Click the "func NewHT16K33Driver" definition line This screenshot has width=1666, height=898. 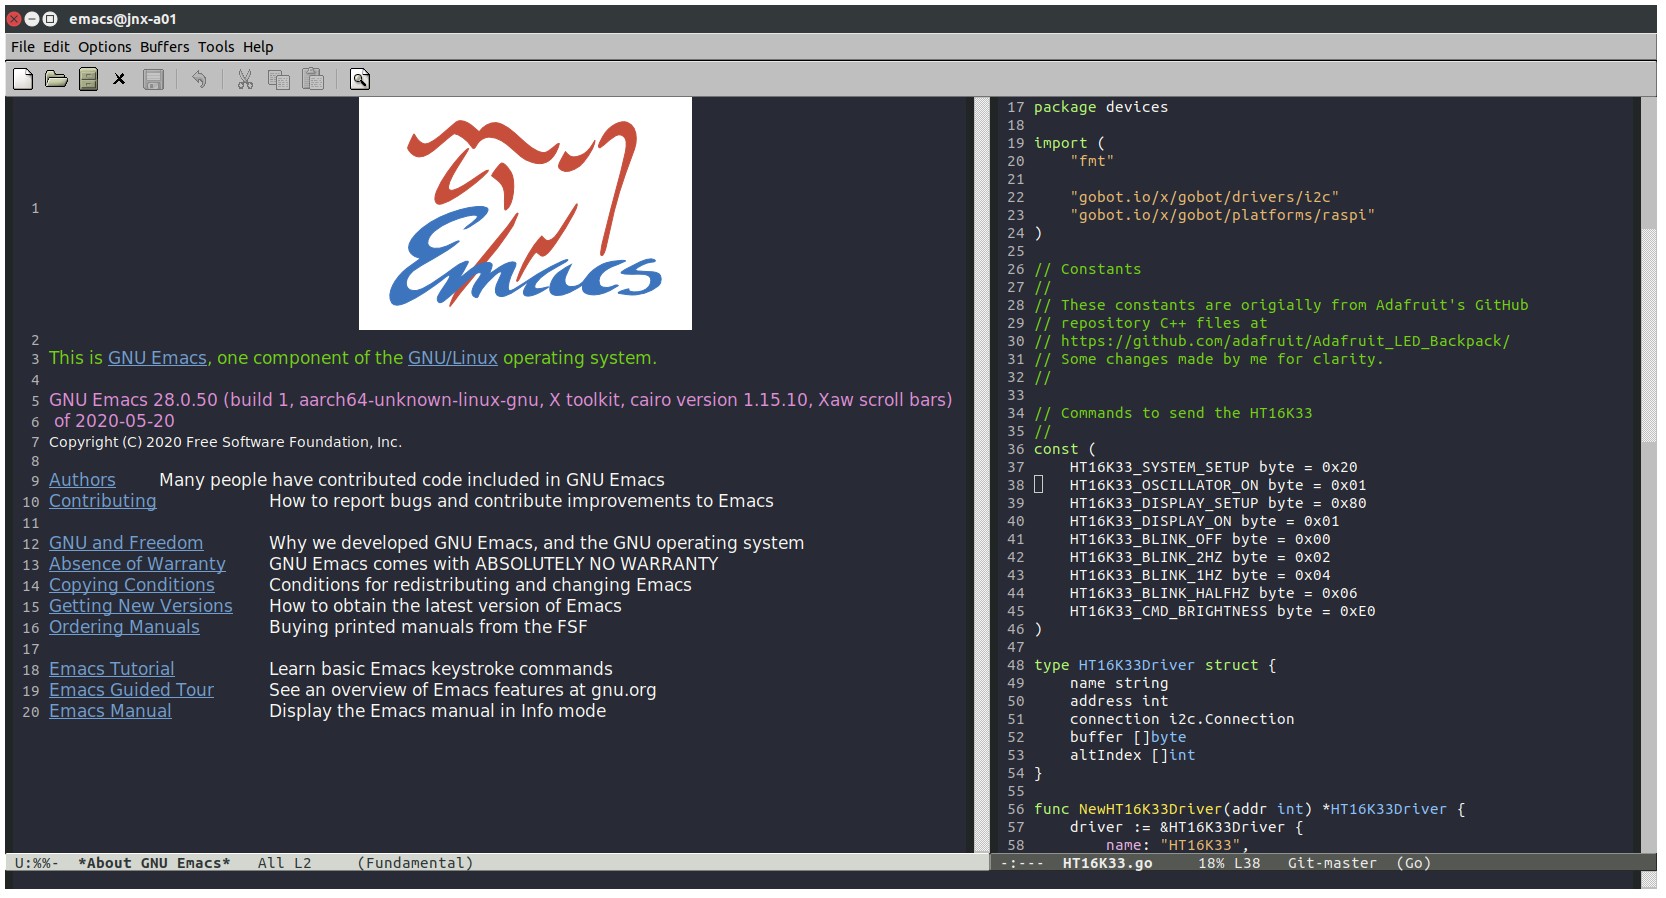[1249, 809]
